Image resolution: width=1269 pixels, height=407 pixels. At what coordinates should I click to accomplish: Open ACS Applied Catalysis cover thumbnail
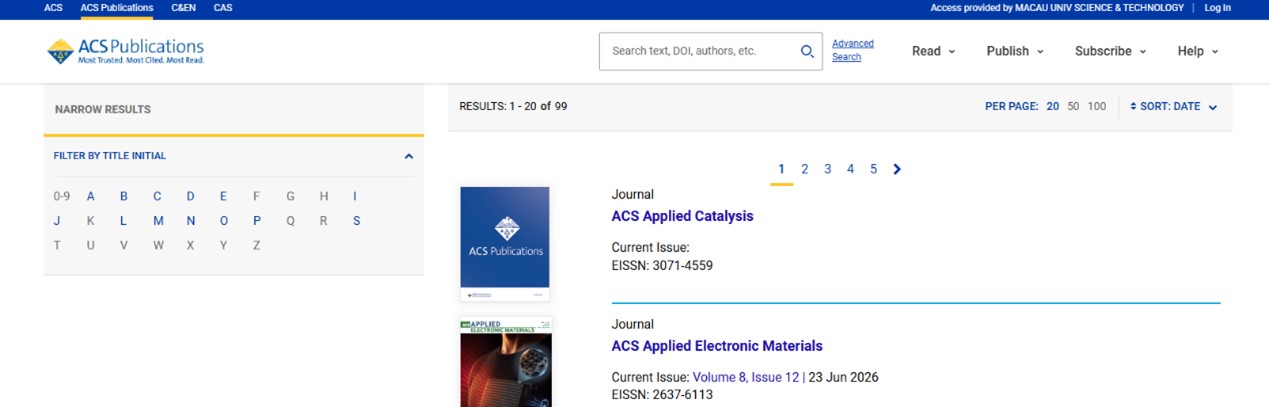[x=505, y=243]
